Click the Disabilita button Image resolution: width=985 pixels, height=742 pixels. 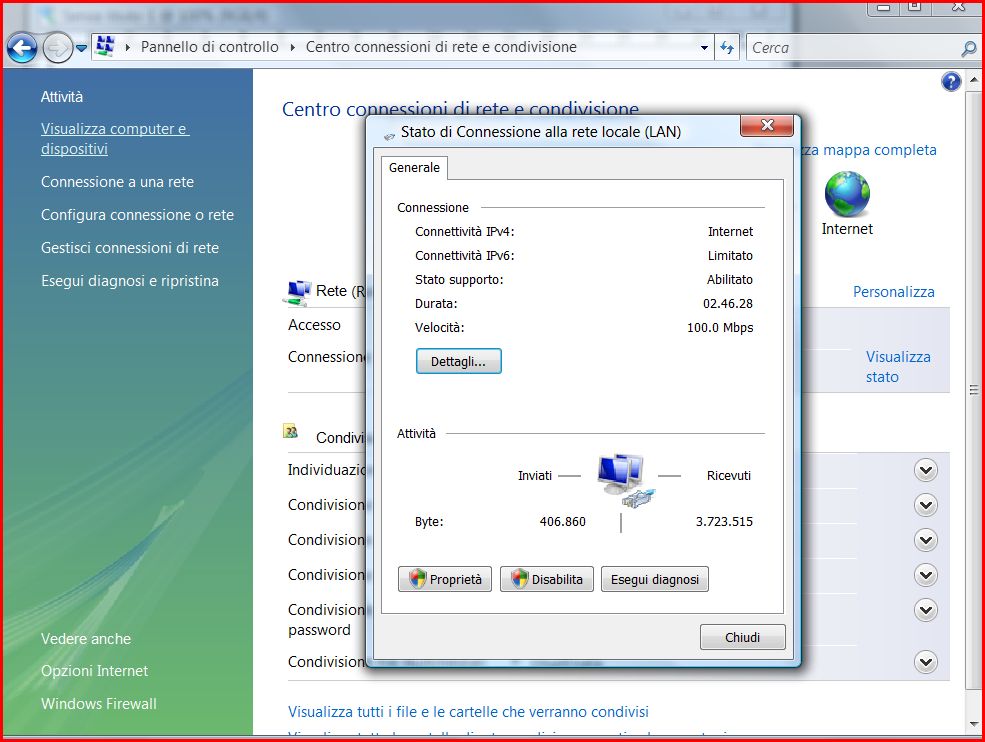point(547,579)
